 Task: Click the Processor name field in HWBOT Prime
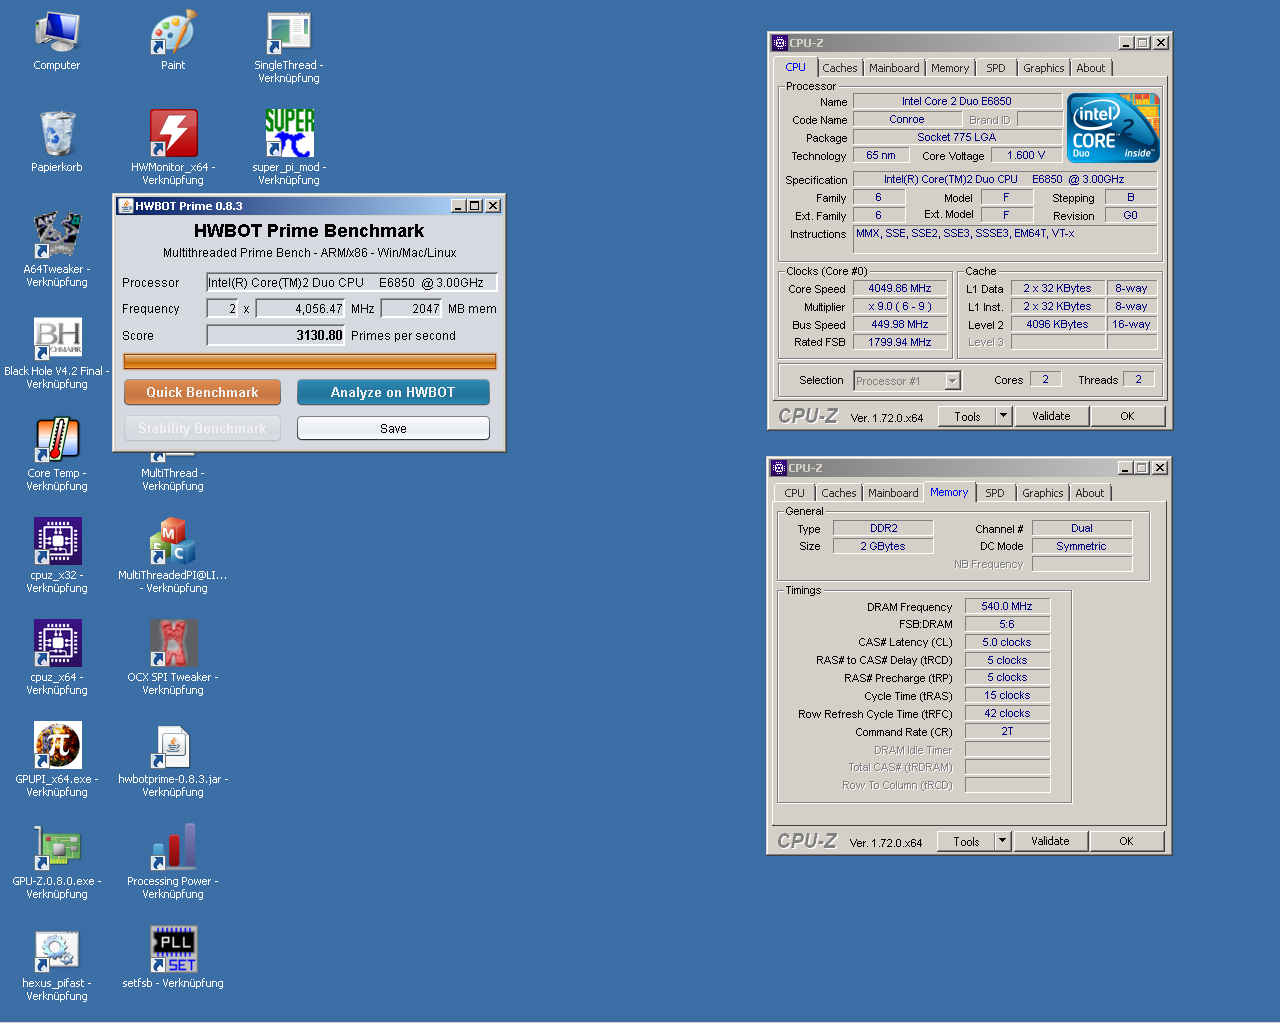(x=352, y=283)
